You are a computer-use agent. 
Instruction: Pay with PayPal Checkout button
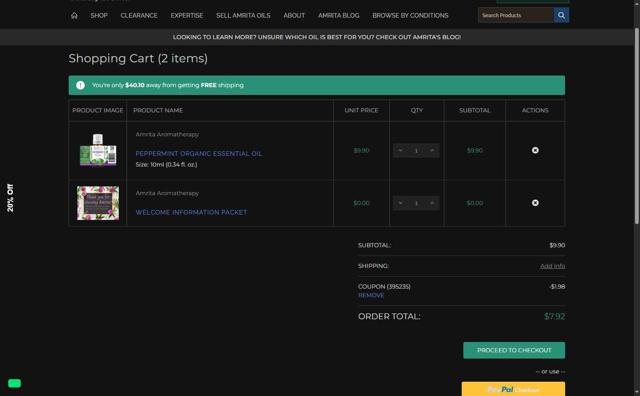point(513,389)
